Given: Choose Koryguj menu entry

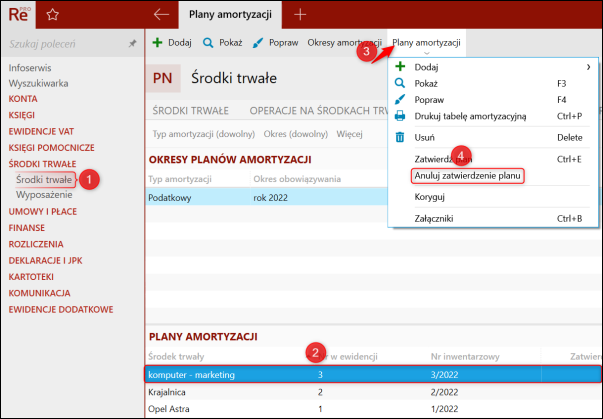Looking at the screenshot, I should coord(492,197).
